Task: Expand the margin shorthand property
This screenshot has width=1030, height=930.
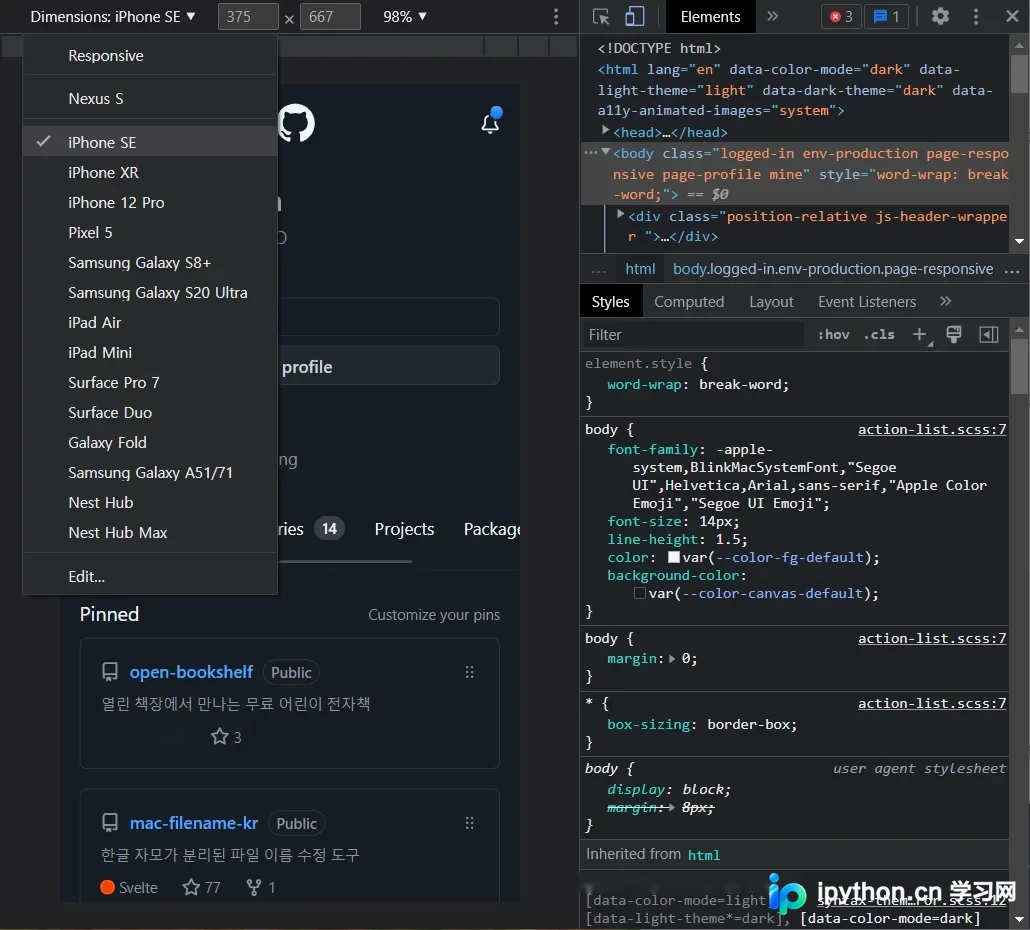Action: coord(671,658)
